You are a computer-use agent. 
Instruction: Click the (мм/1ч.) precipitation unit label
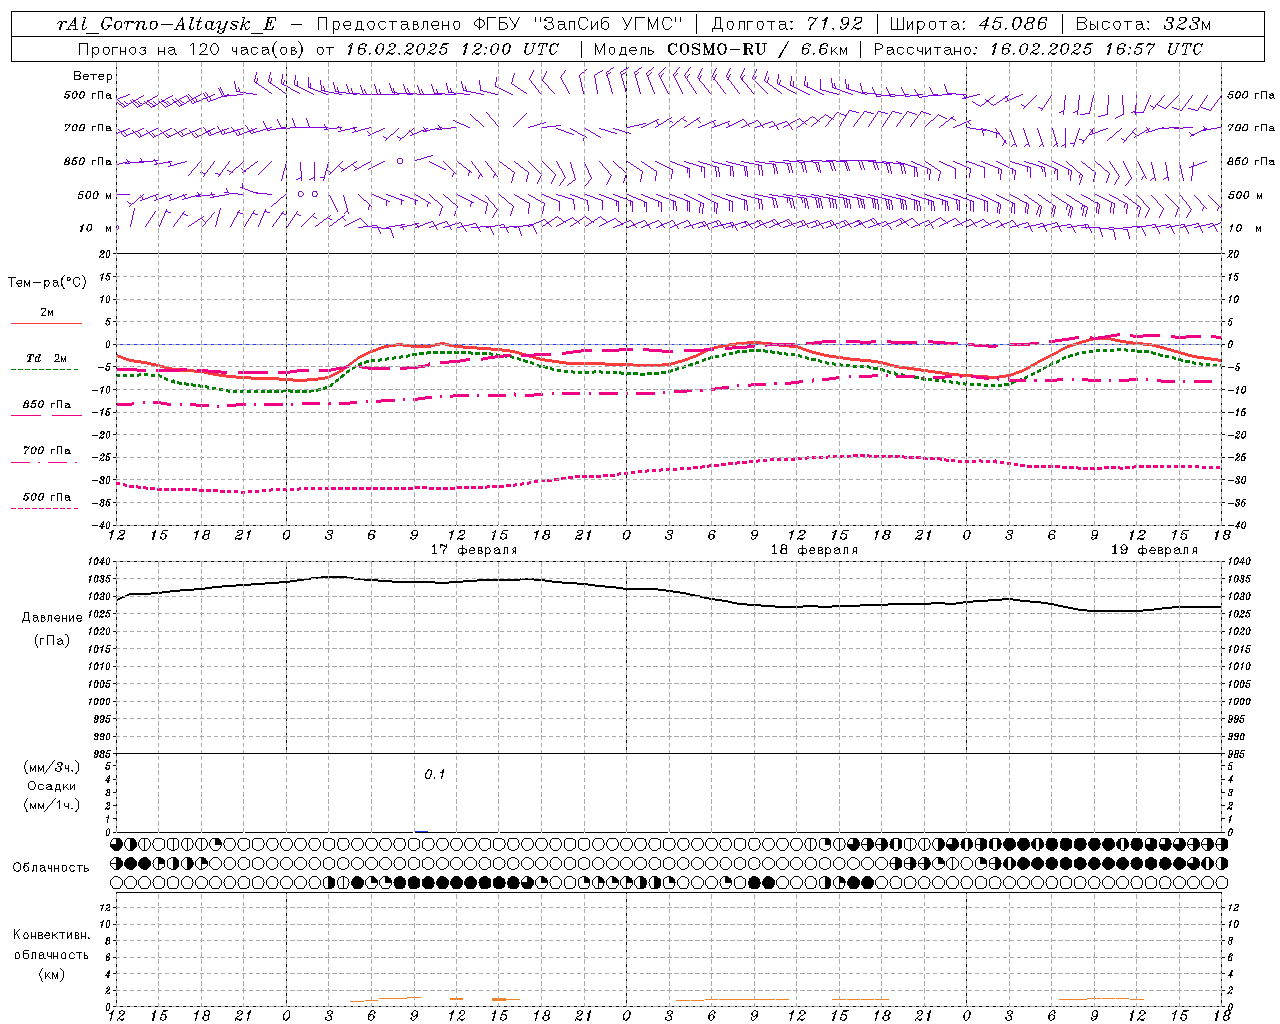52,805
